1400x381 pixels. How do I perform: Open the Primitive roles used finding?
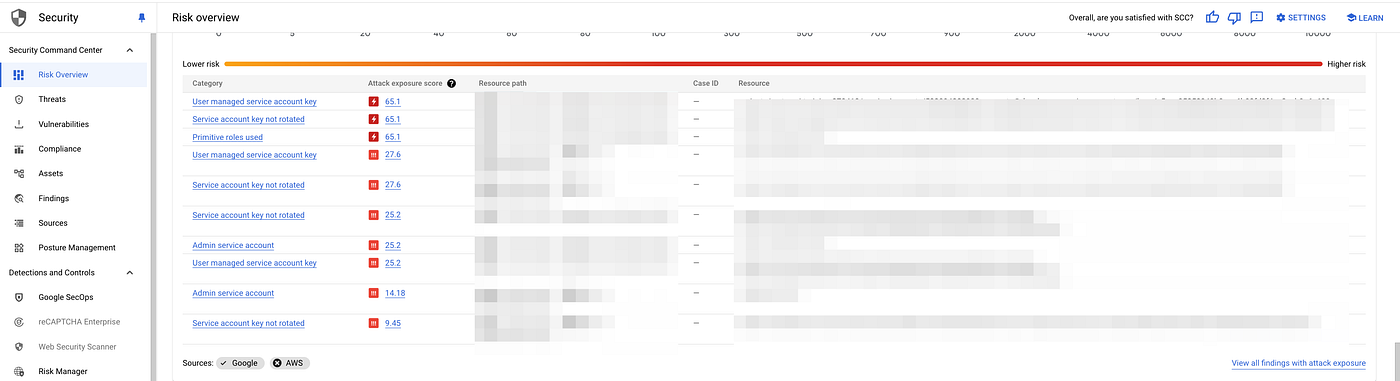228,137
